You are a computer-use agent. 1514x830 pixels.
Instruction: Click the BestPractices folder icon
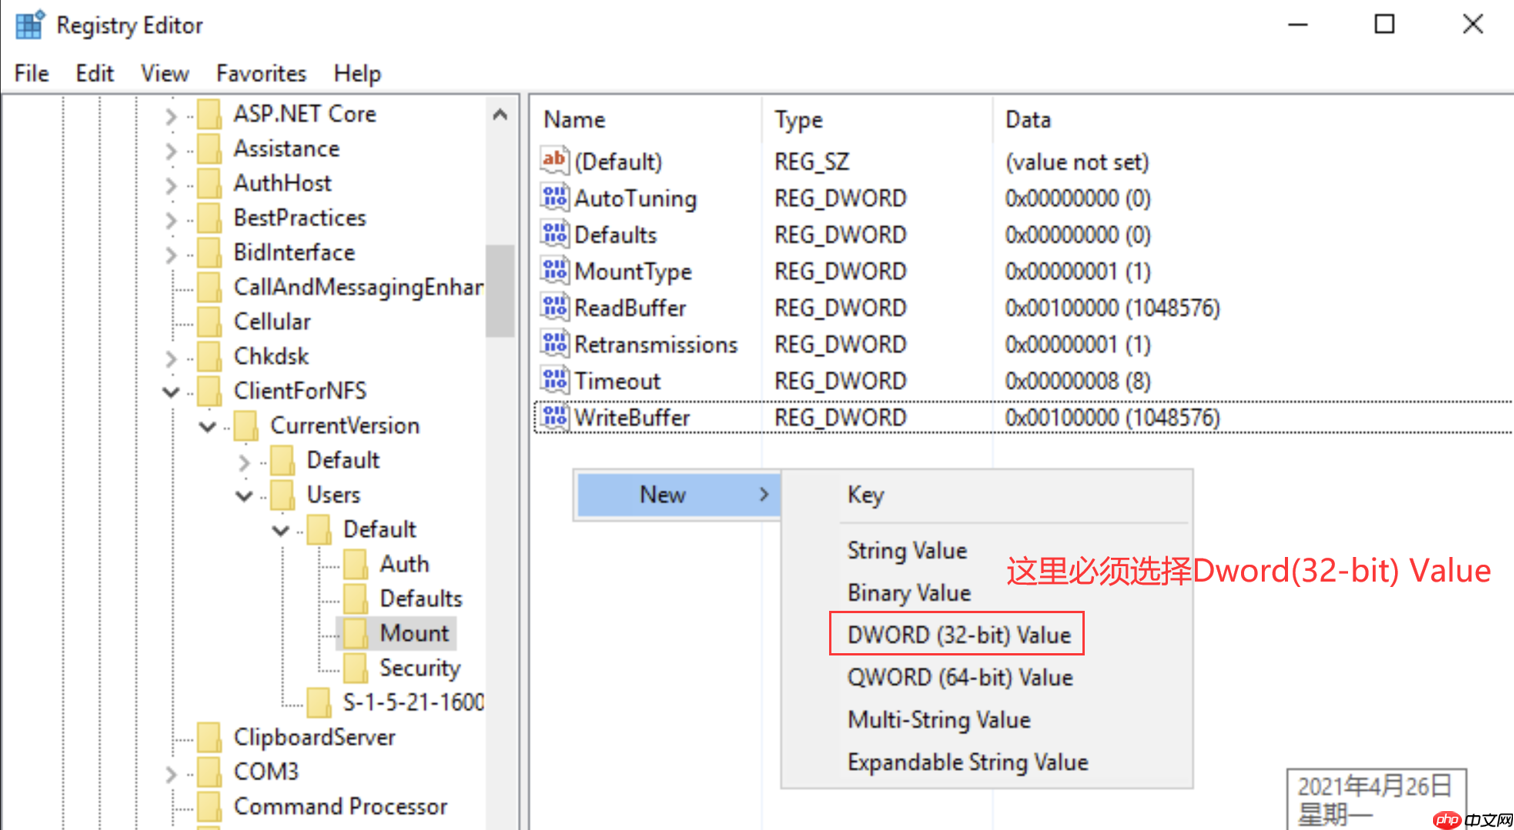(210, 218)
